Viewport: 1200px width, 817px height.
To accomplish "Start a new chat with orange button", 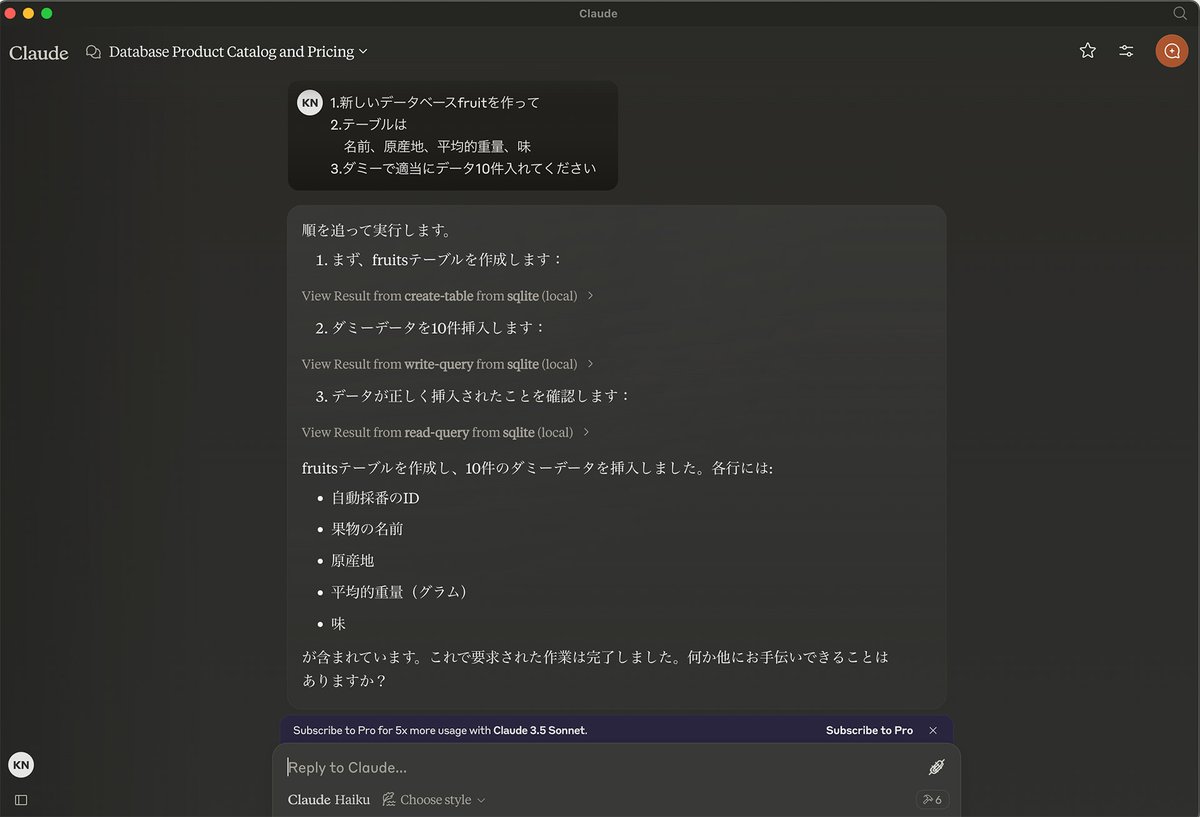I will pyautogui.click(x=1172, y=51).
